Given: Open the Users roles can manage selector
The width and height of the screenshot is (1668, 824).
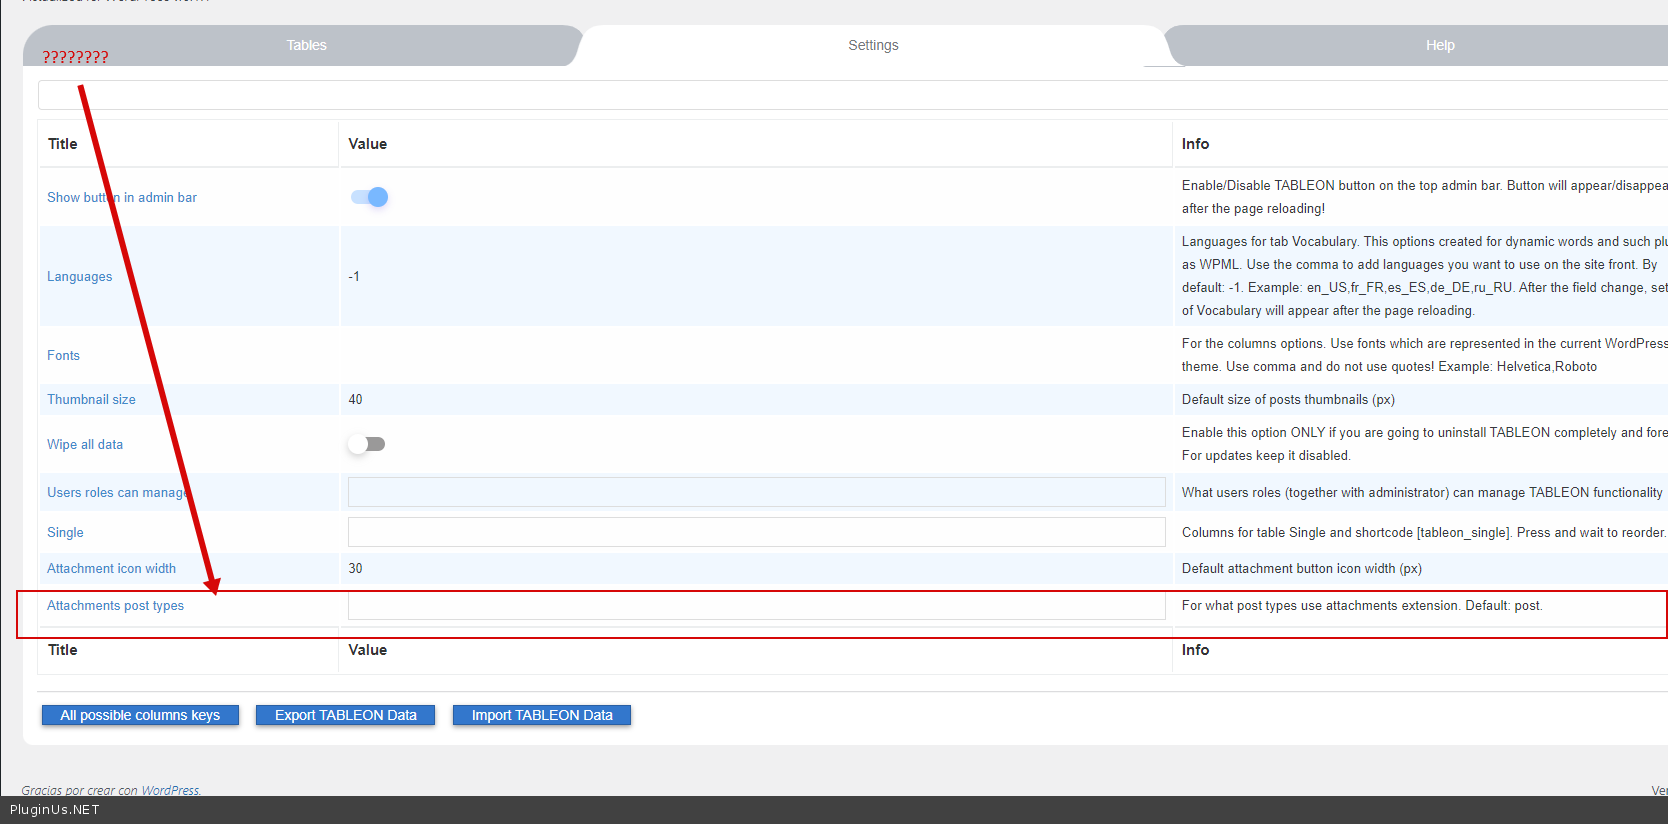Looking at the screenshot, I should tap(756, 492).
